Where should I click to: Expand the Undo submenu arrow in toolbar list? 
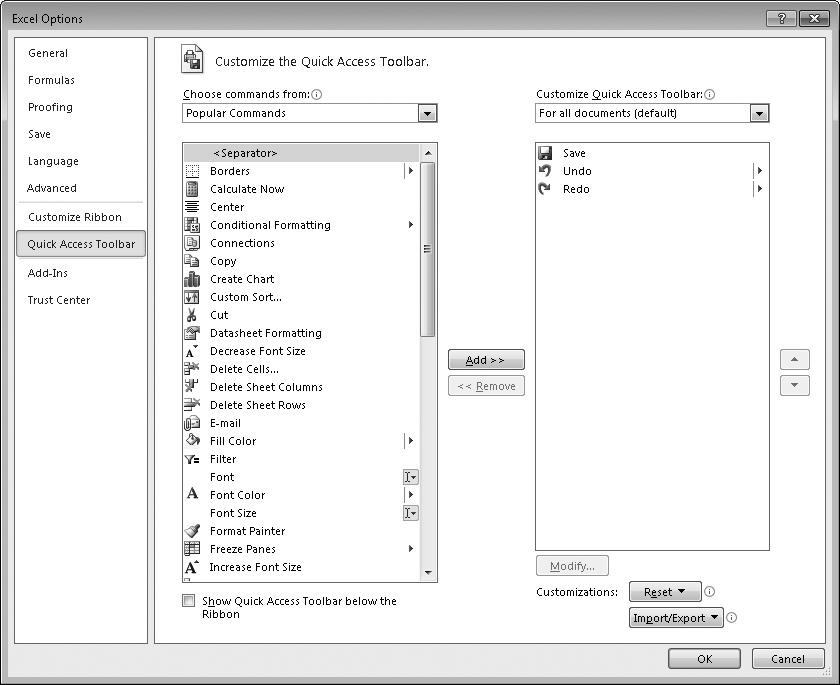pyautogui.click(x=759, y=171)
